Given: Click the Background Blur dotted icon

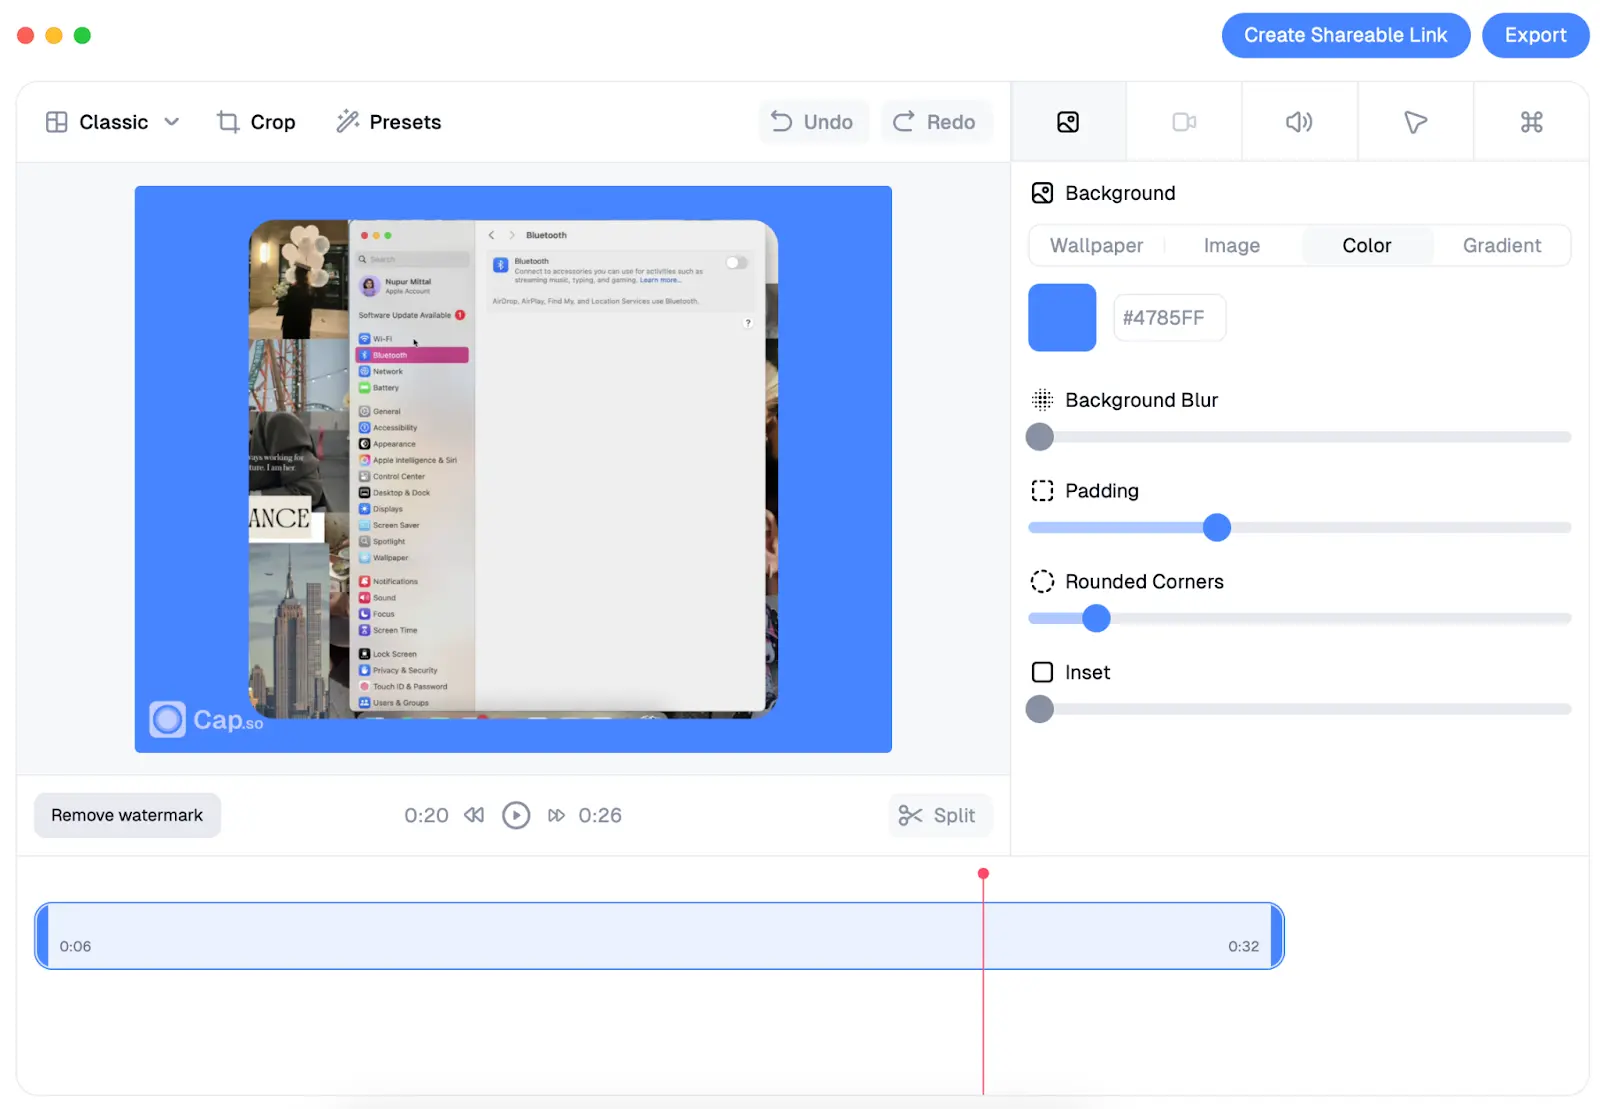Looking at the screenshot, I should click(x=1042, y=400).
